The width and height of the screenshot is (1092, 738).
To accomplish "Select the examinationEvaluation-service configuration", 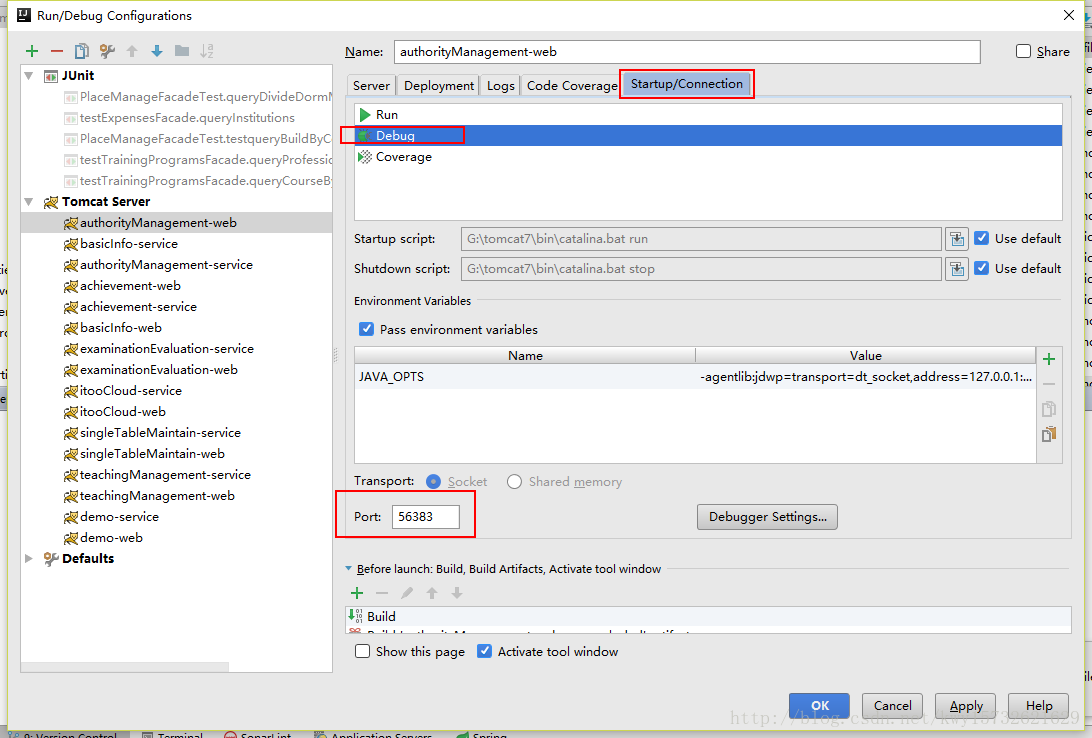I will pyautogui.click(x=166, y=349).
